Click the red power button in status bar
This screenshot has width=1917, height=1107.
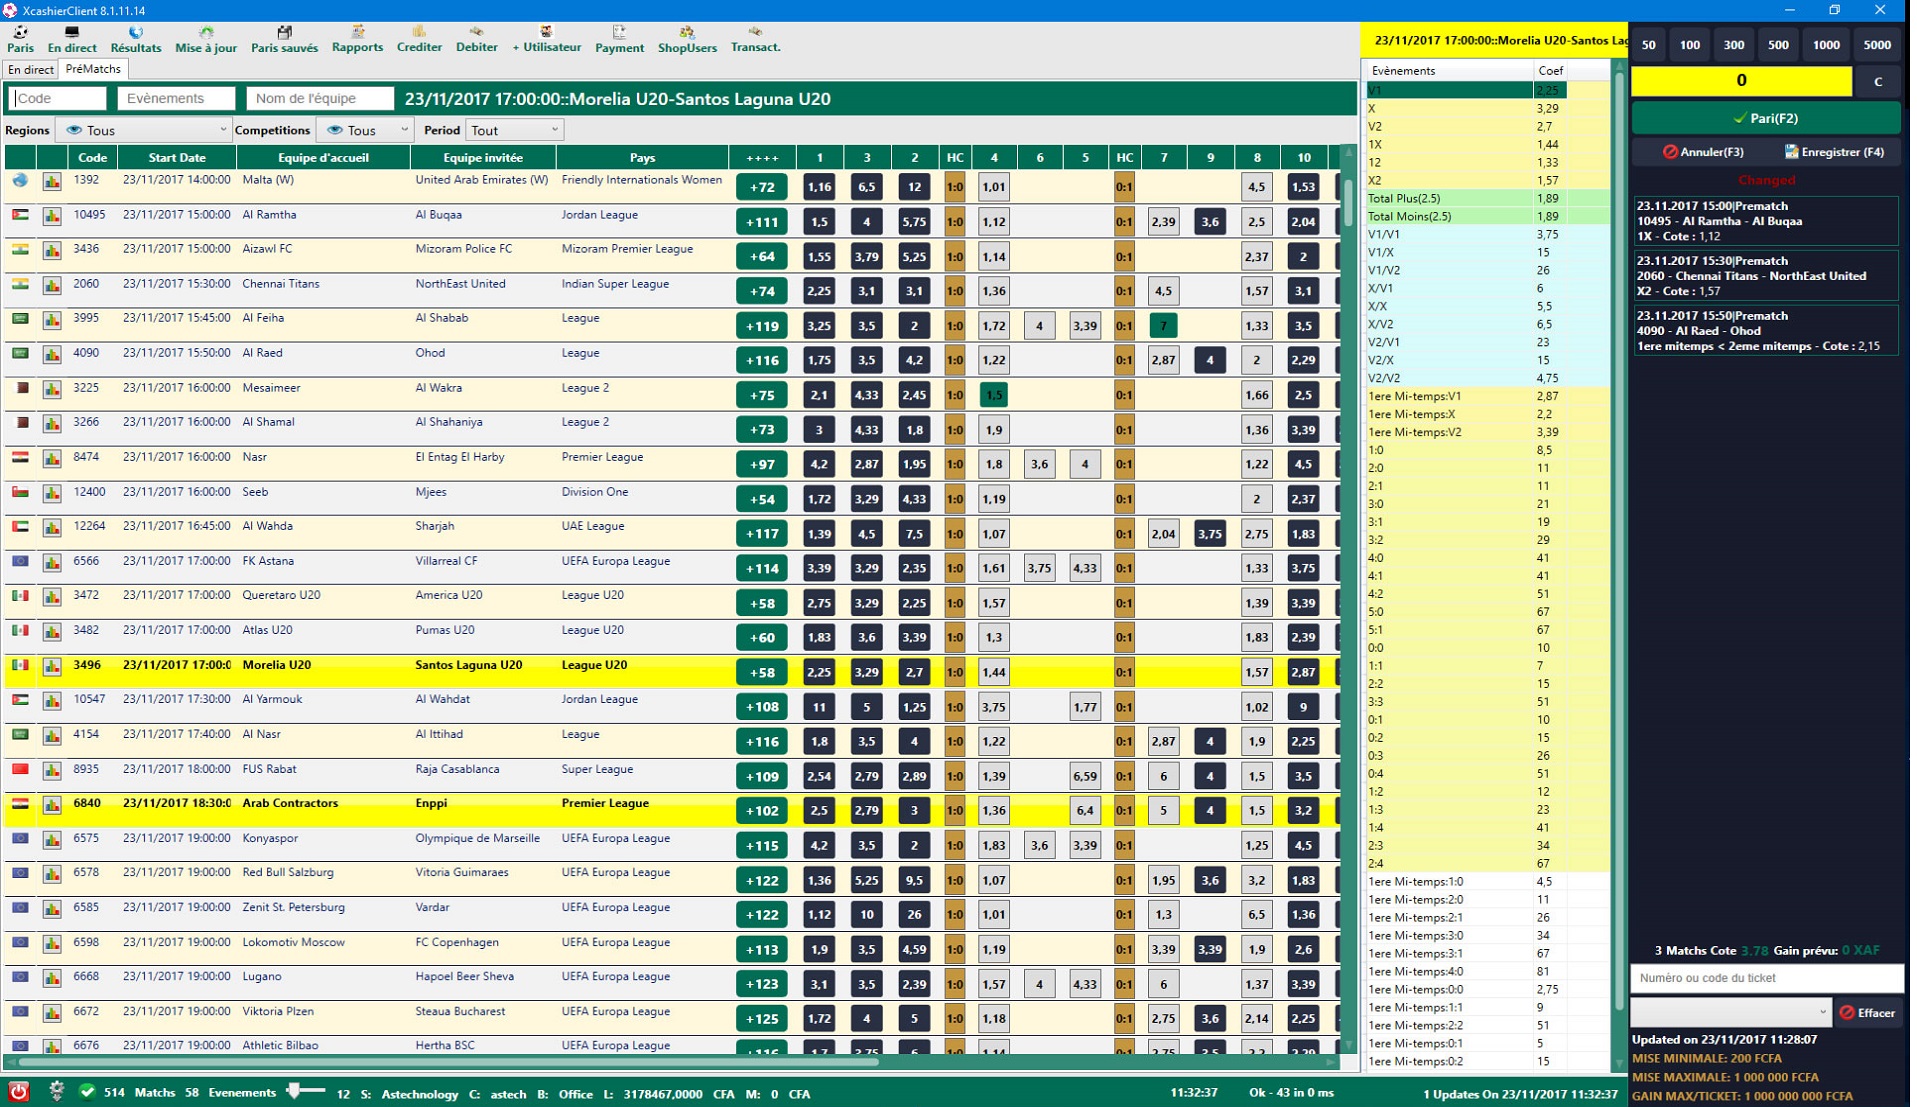tap(19, 1092)
